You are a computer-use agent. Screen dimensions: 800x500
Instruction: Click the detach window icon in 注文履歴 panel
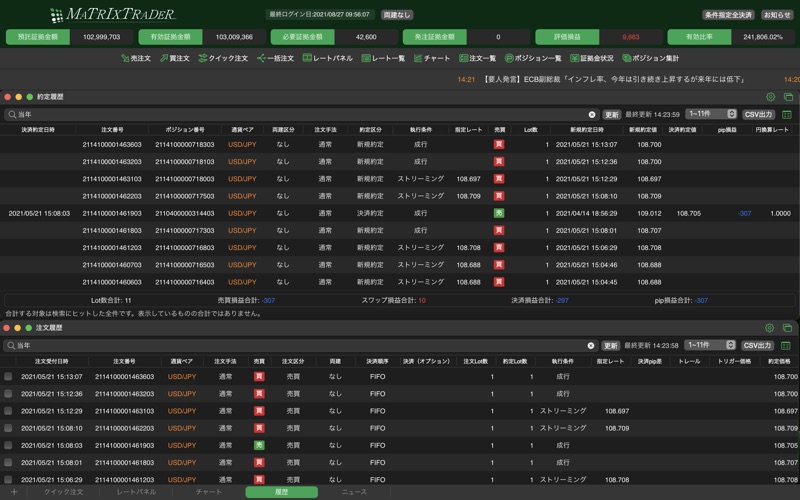(787, 328)
